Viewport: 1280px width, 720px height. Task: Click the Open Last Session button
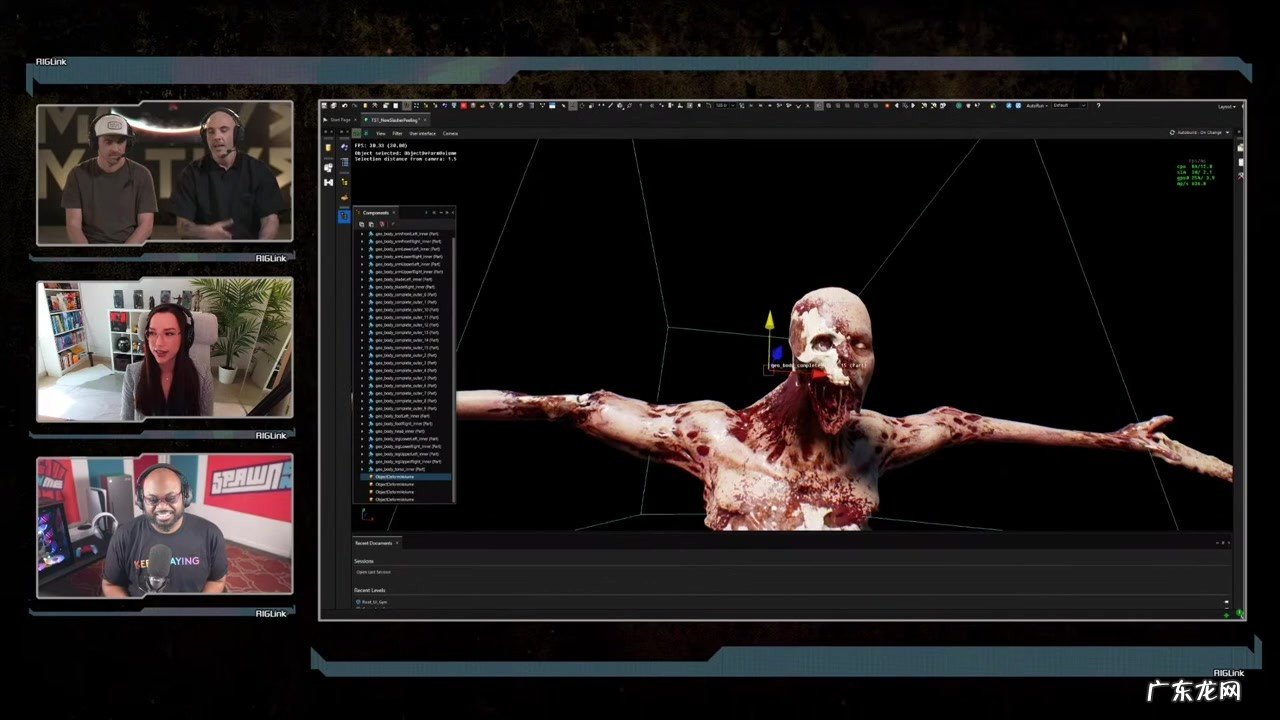tap(373, 572)
